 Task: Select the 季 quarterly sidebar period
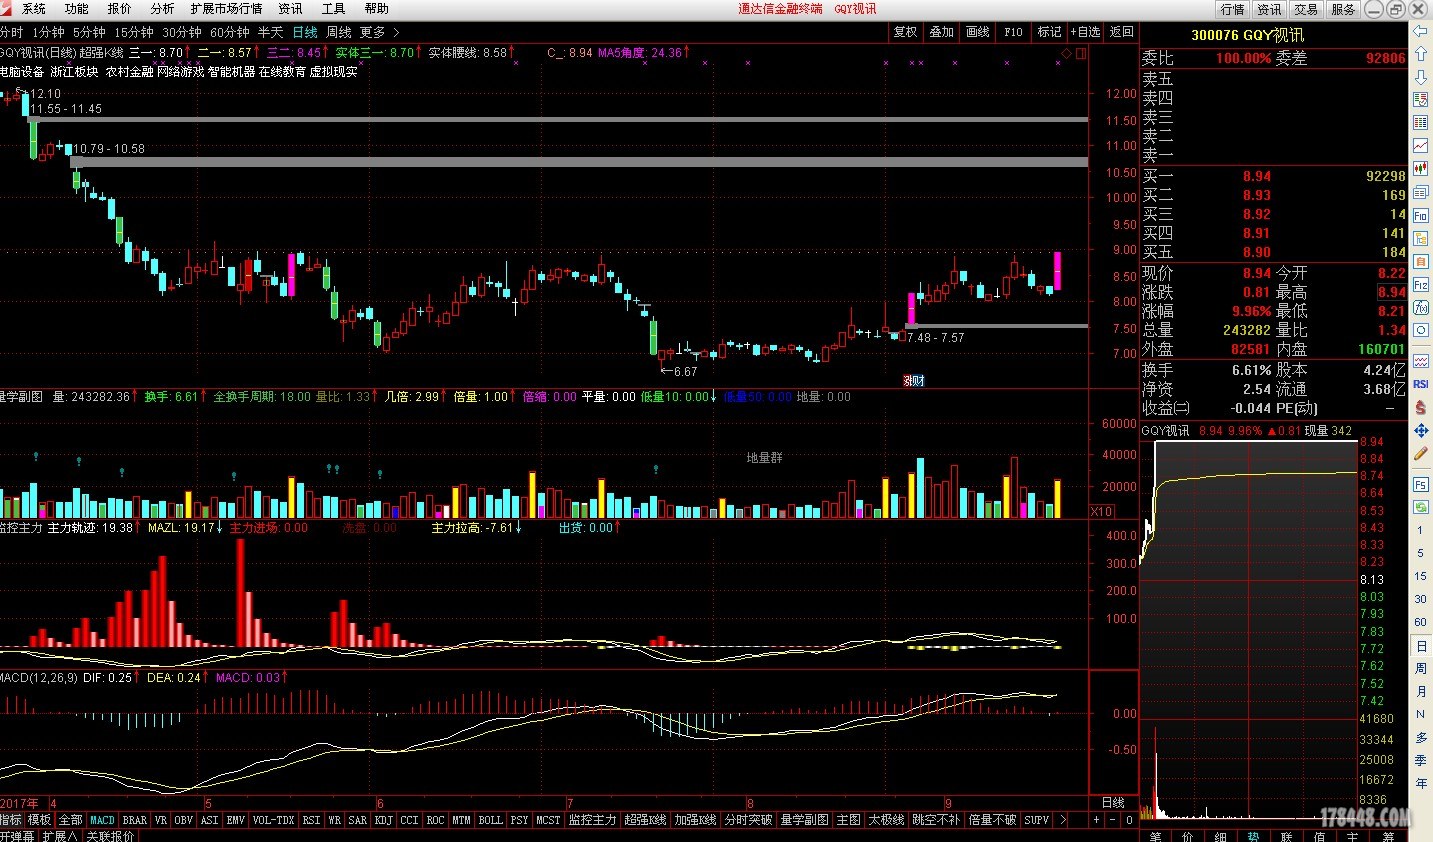pyautogui.click(x=1420, y=760)
